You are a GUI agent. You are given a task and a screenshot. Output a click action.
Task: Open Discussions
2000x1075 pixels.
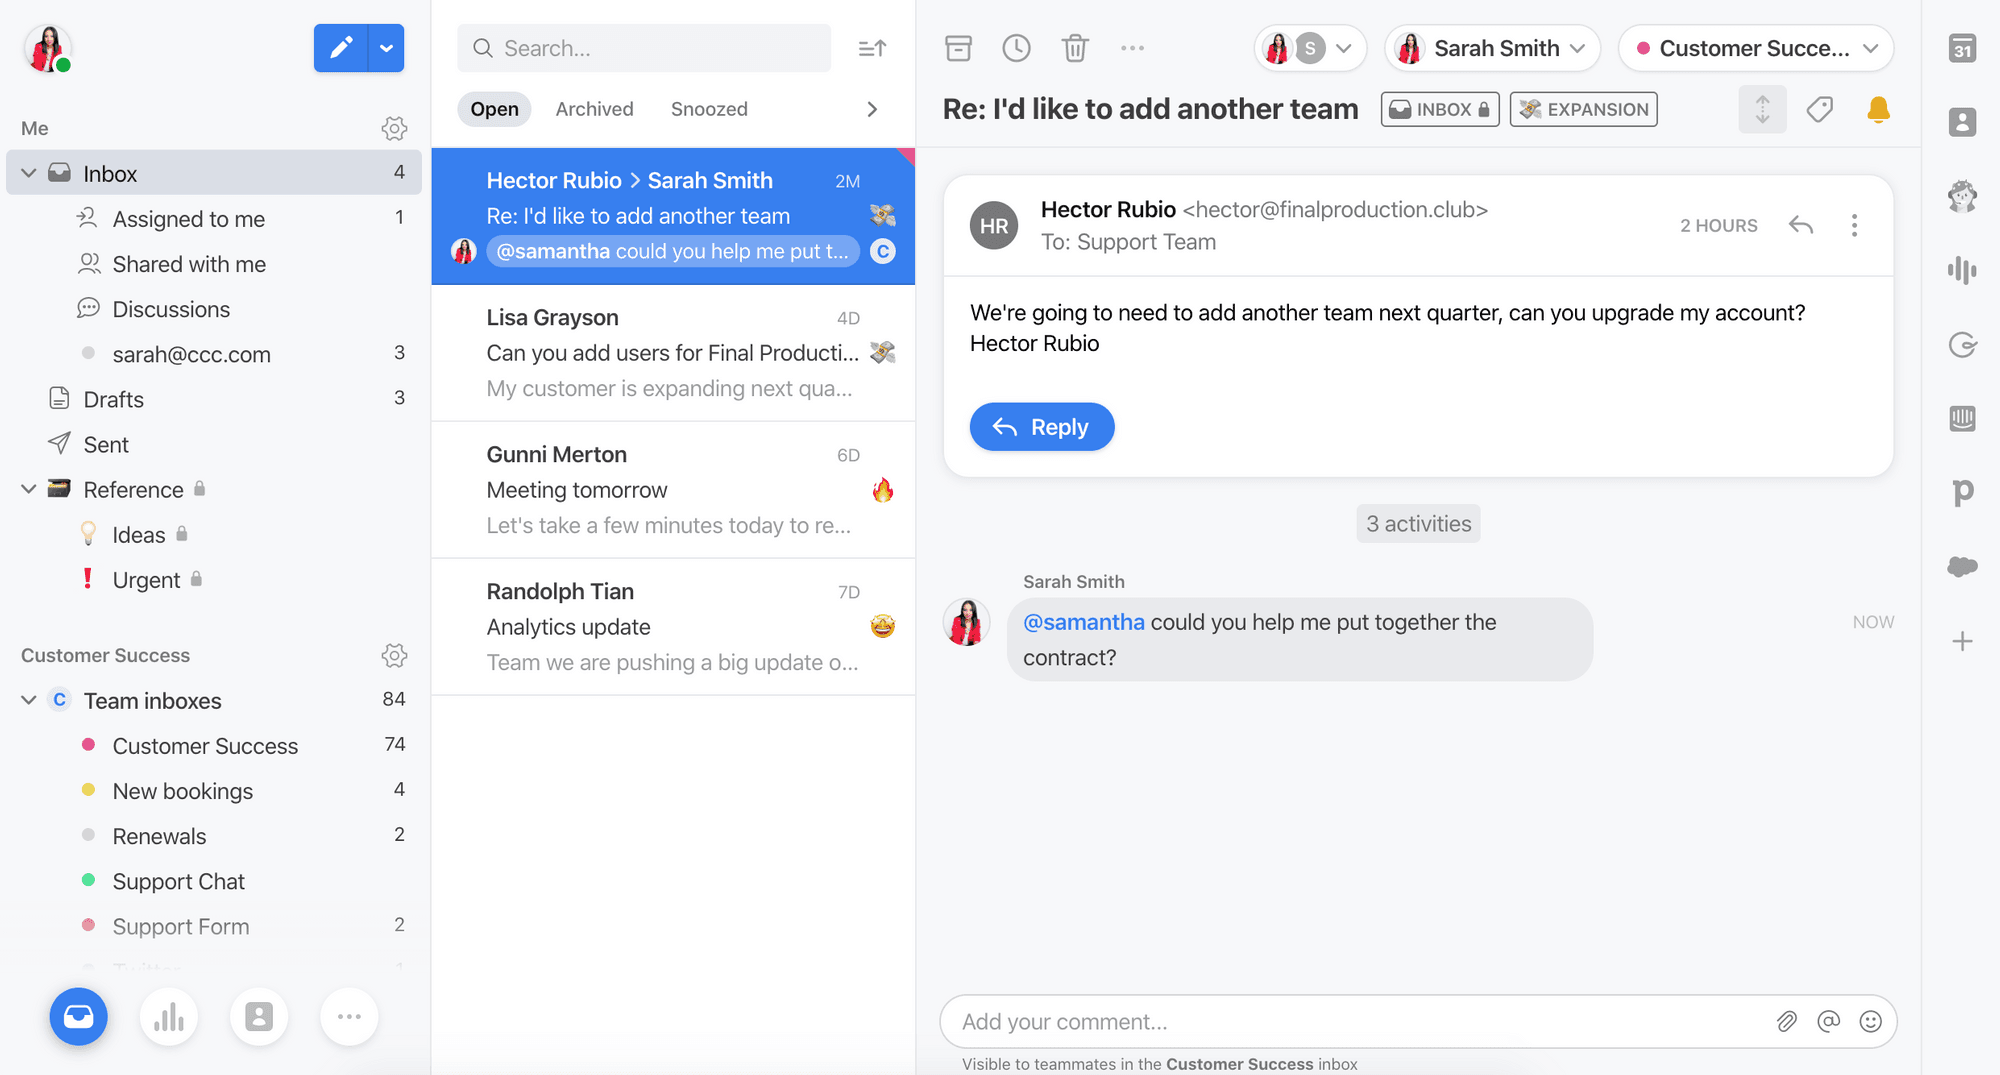click(x=214, y=309)
